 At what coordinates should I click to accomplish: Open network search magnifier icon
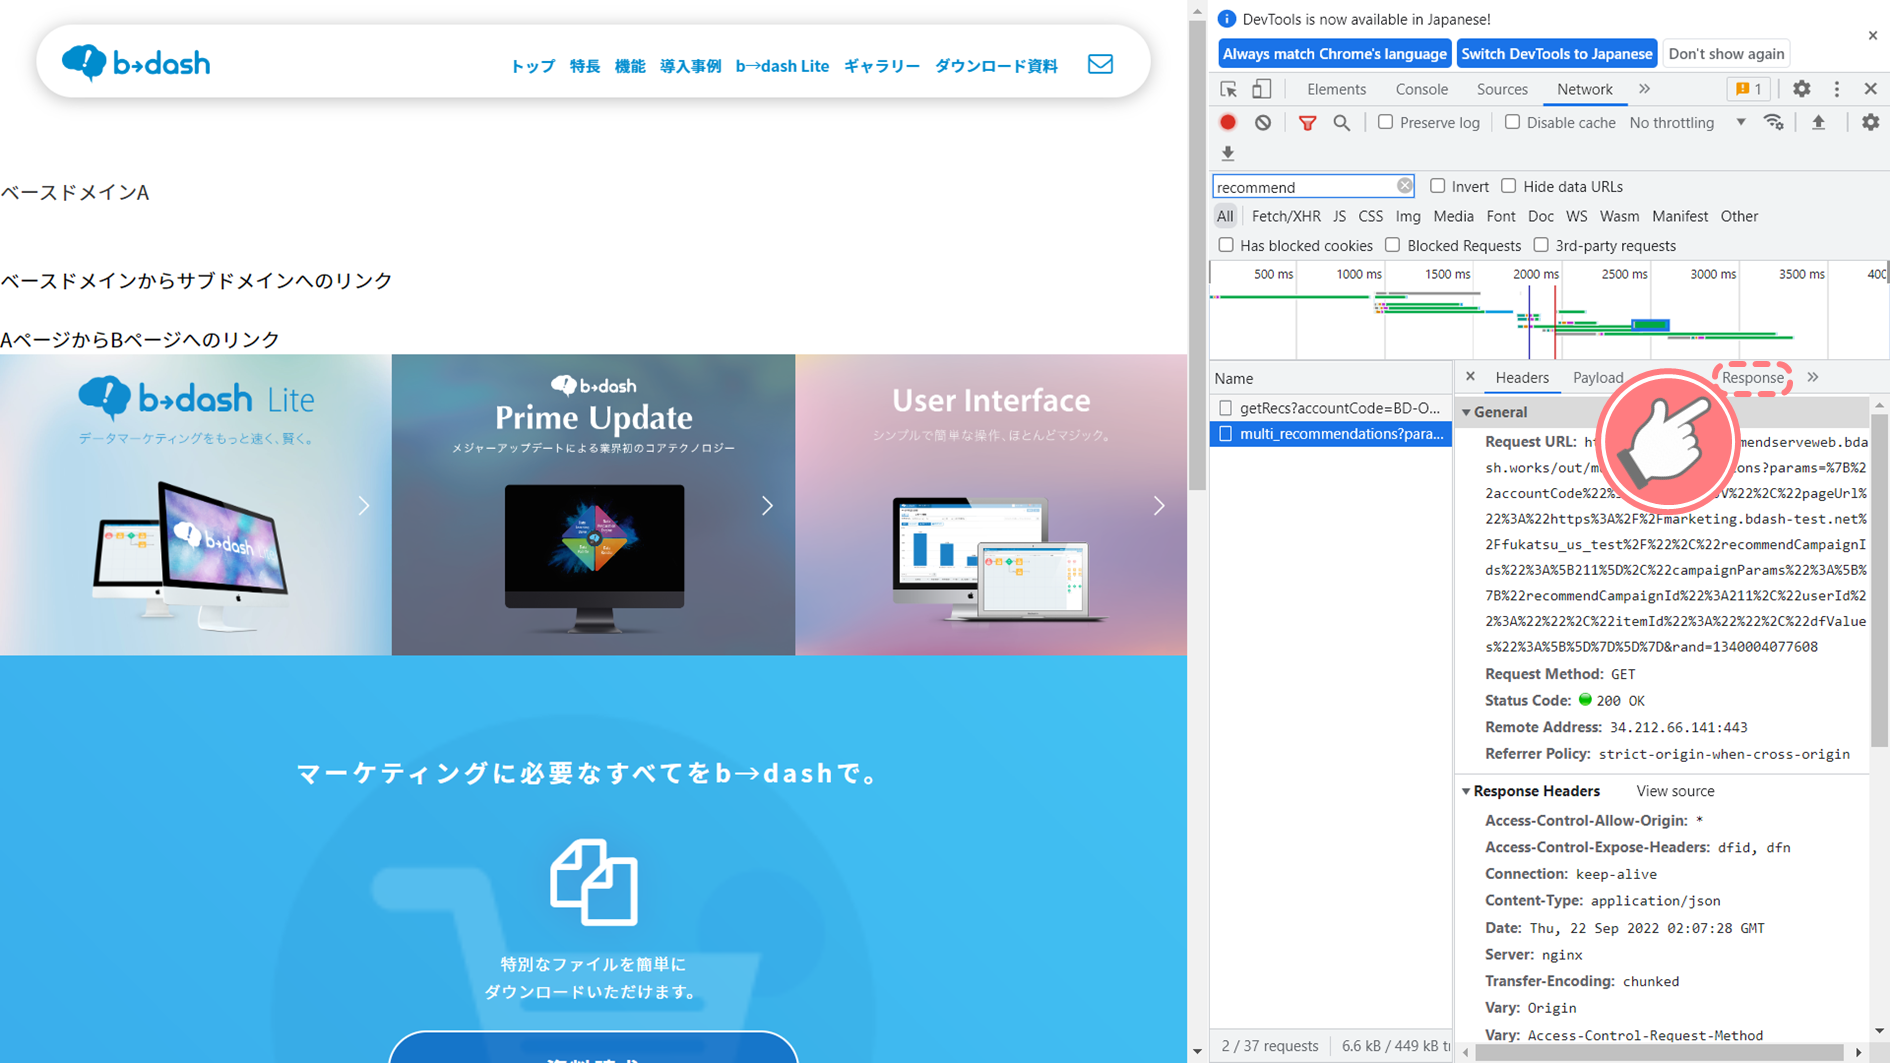(x=1342, y=122)
